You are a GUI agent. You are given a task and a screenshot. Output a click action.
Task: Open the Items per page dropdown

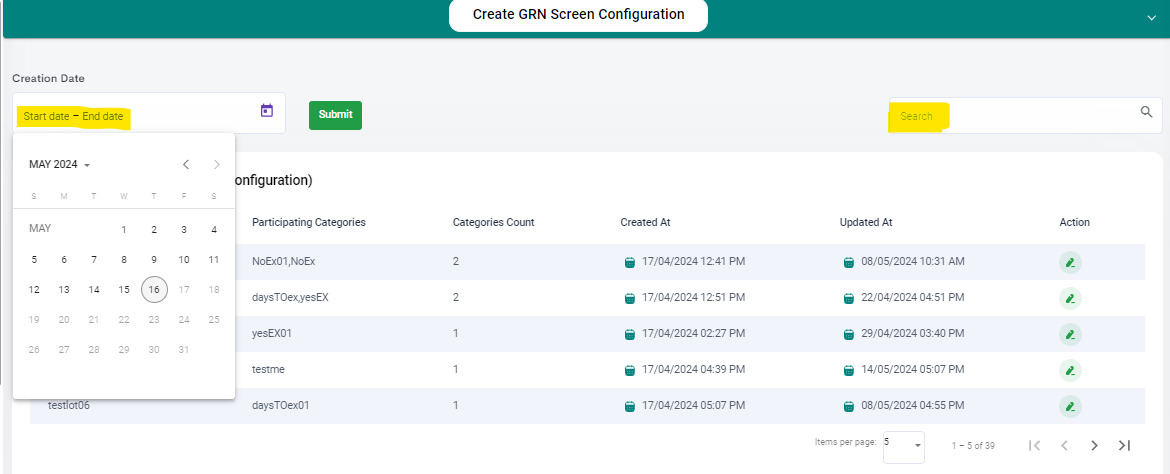[x=904, y=446]
